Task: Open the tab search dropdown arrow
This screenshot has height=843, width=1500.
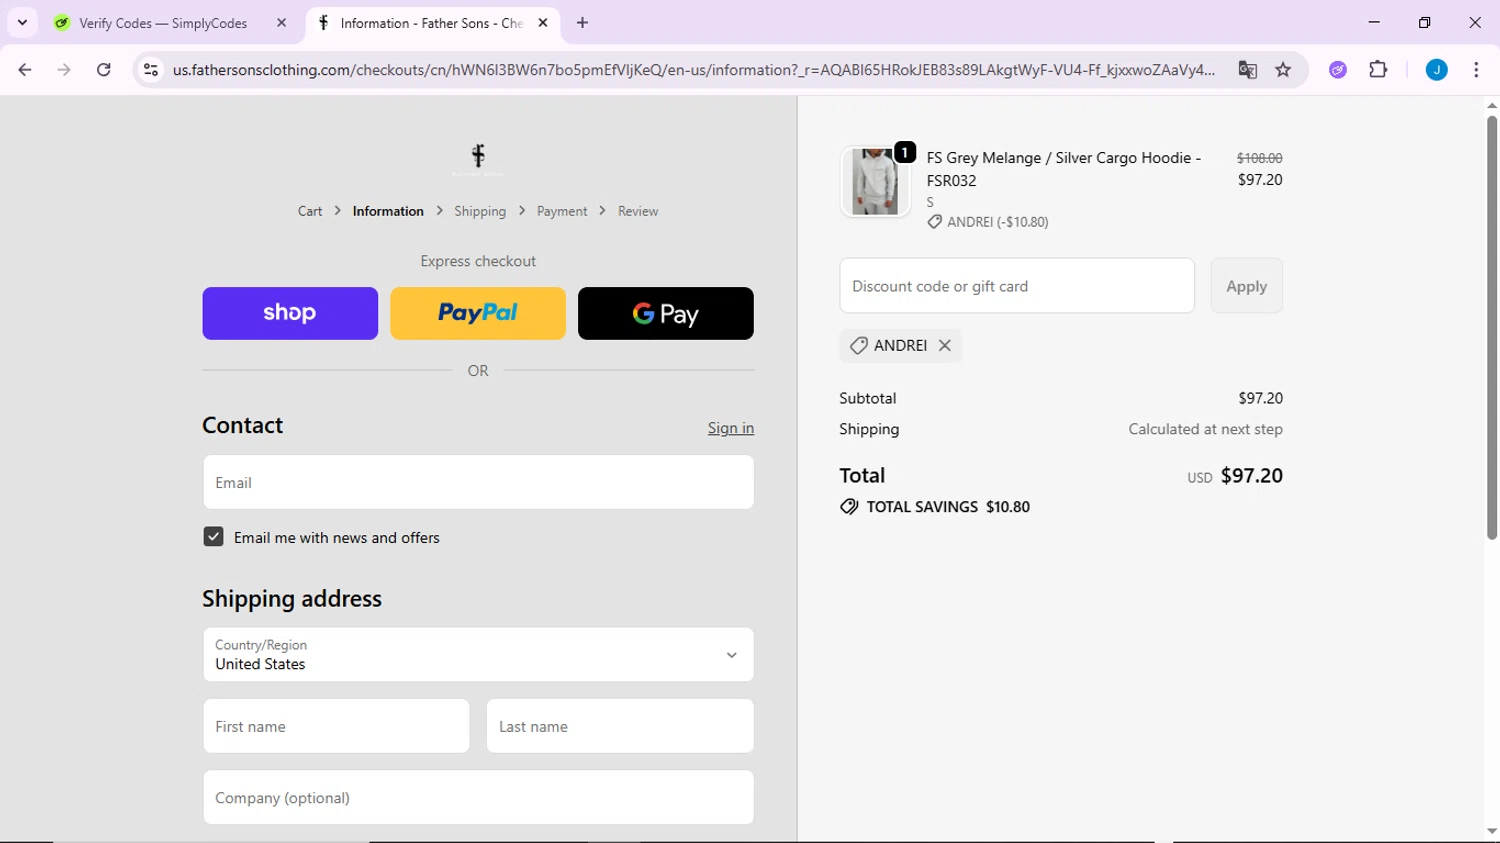Action: point(22,23)
